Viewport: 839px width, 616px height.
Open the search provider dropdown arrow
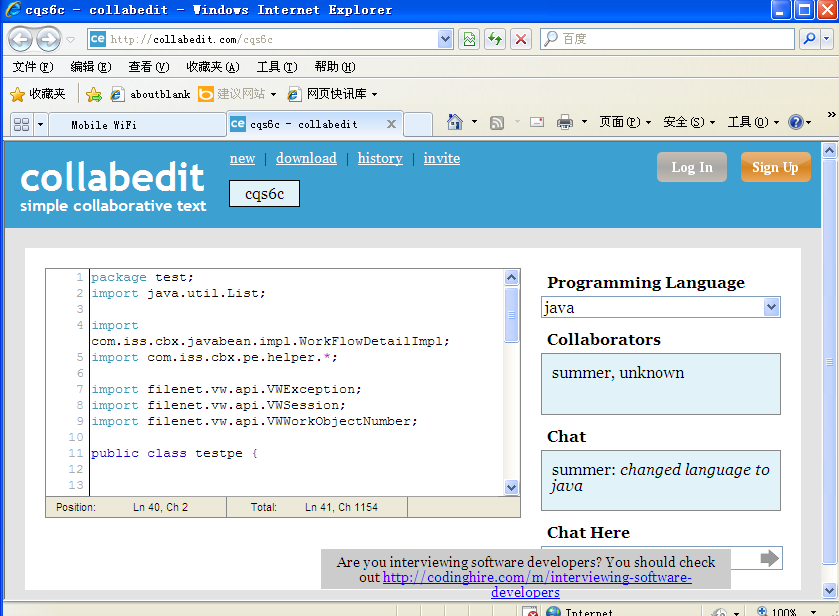tap(827, 39)
